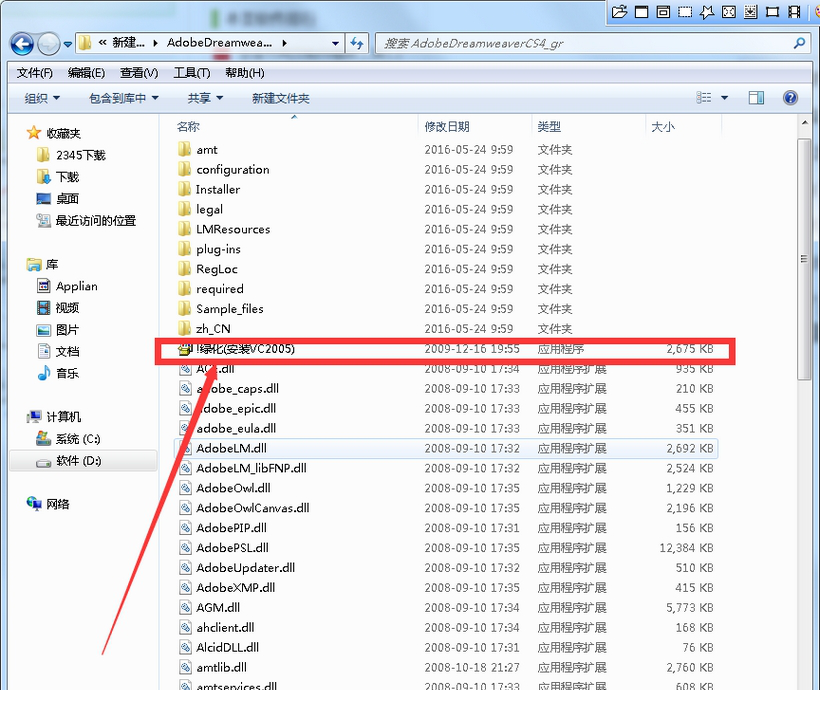Click the full-screen capture icon with inward arrows
This screenshot has height=717, width=820.
click(x=728, y=12)
